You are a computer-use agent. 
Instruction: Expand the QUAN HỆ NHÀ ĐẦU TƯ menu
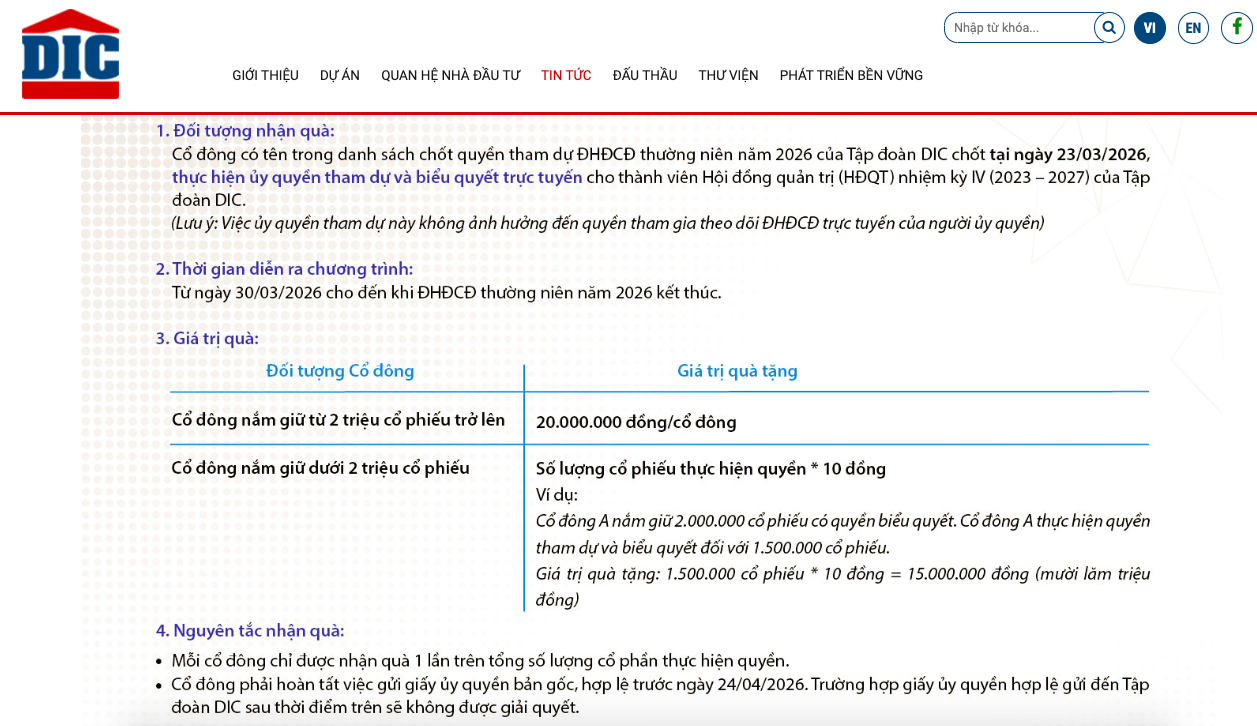tap(450, 75)
